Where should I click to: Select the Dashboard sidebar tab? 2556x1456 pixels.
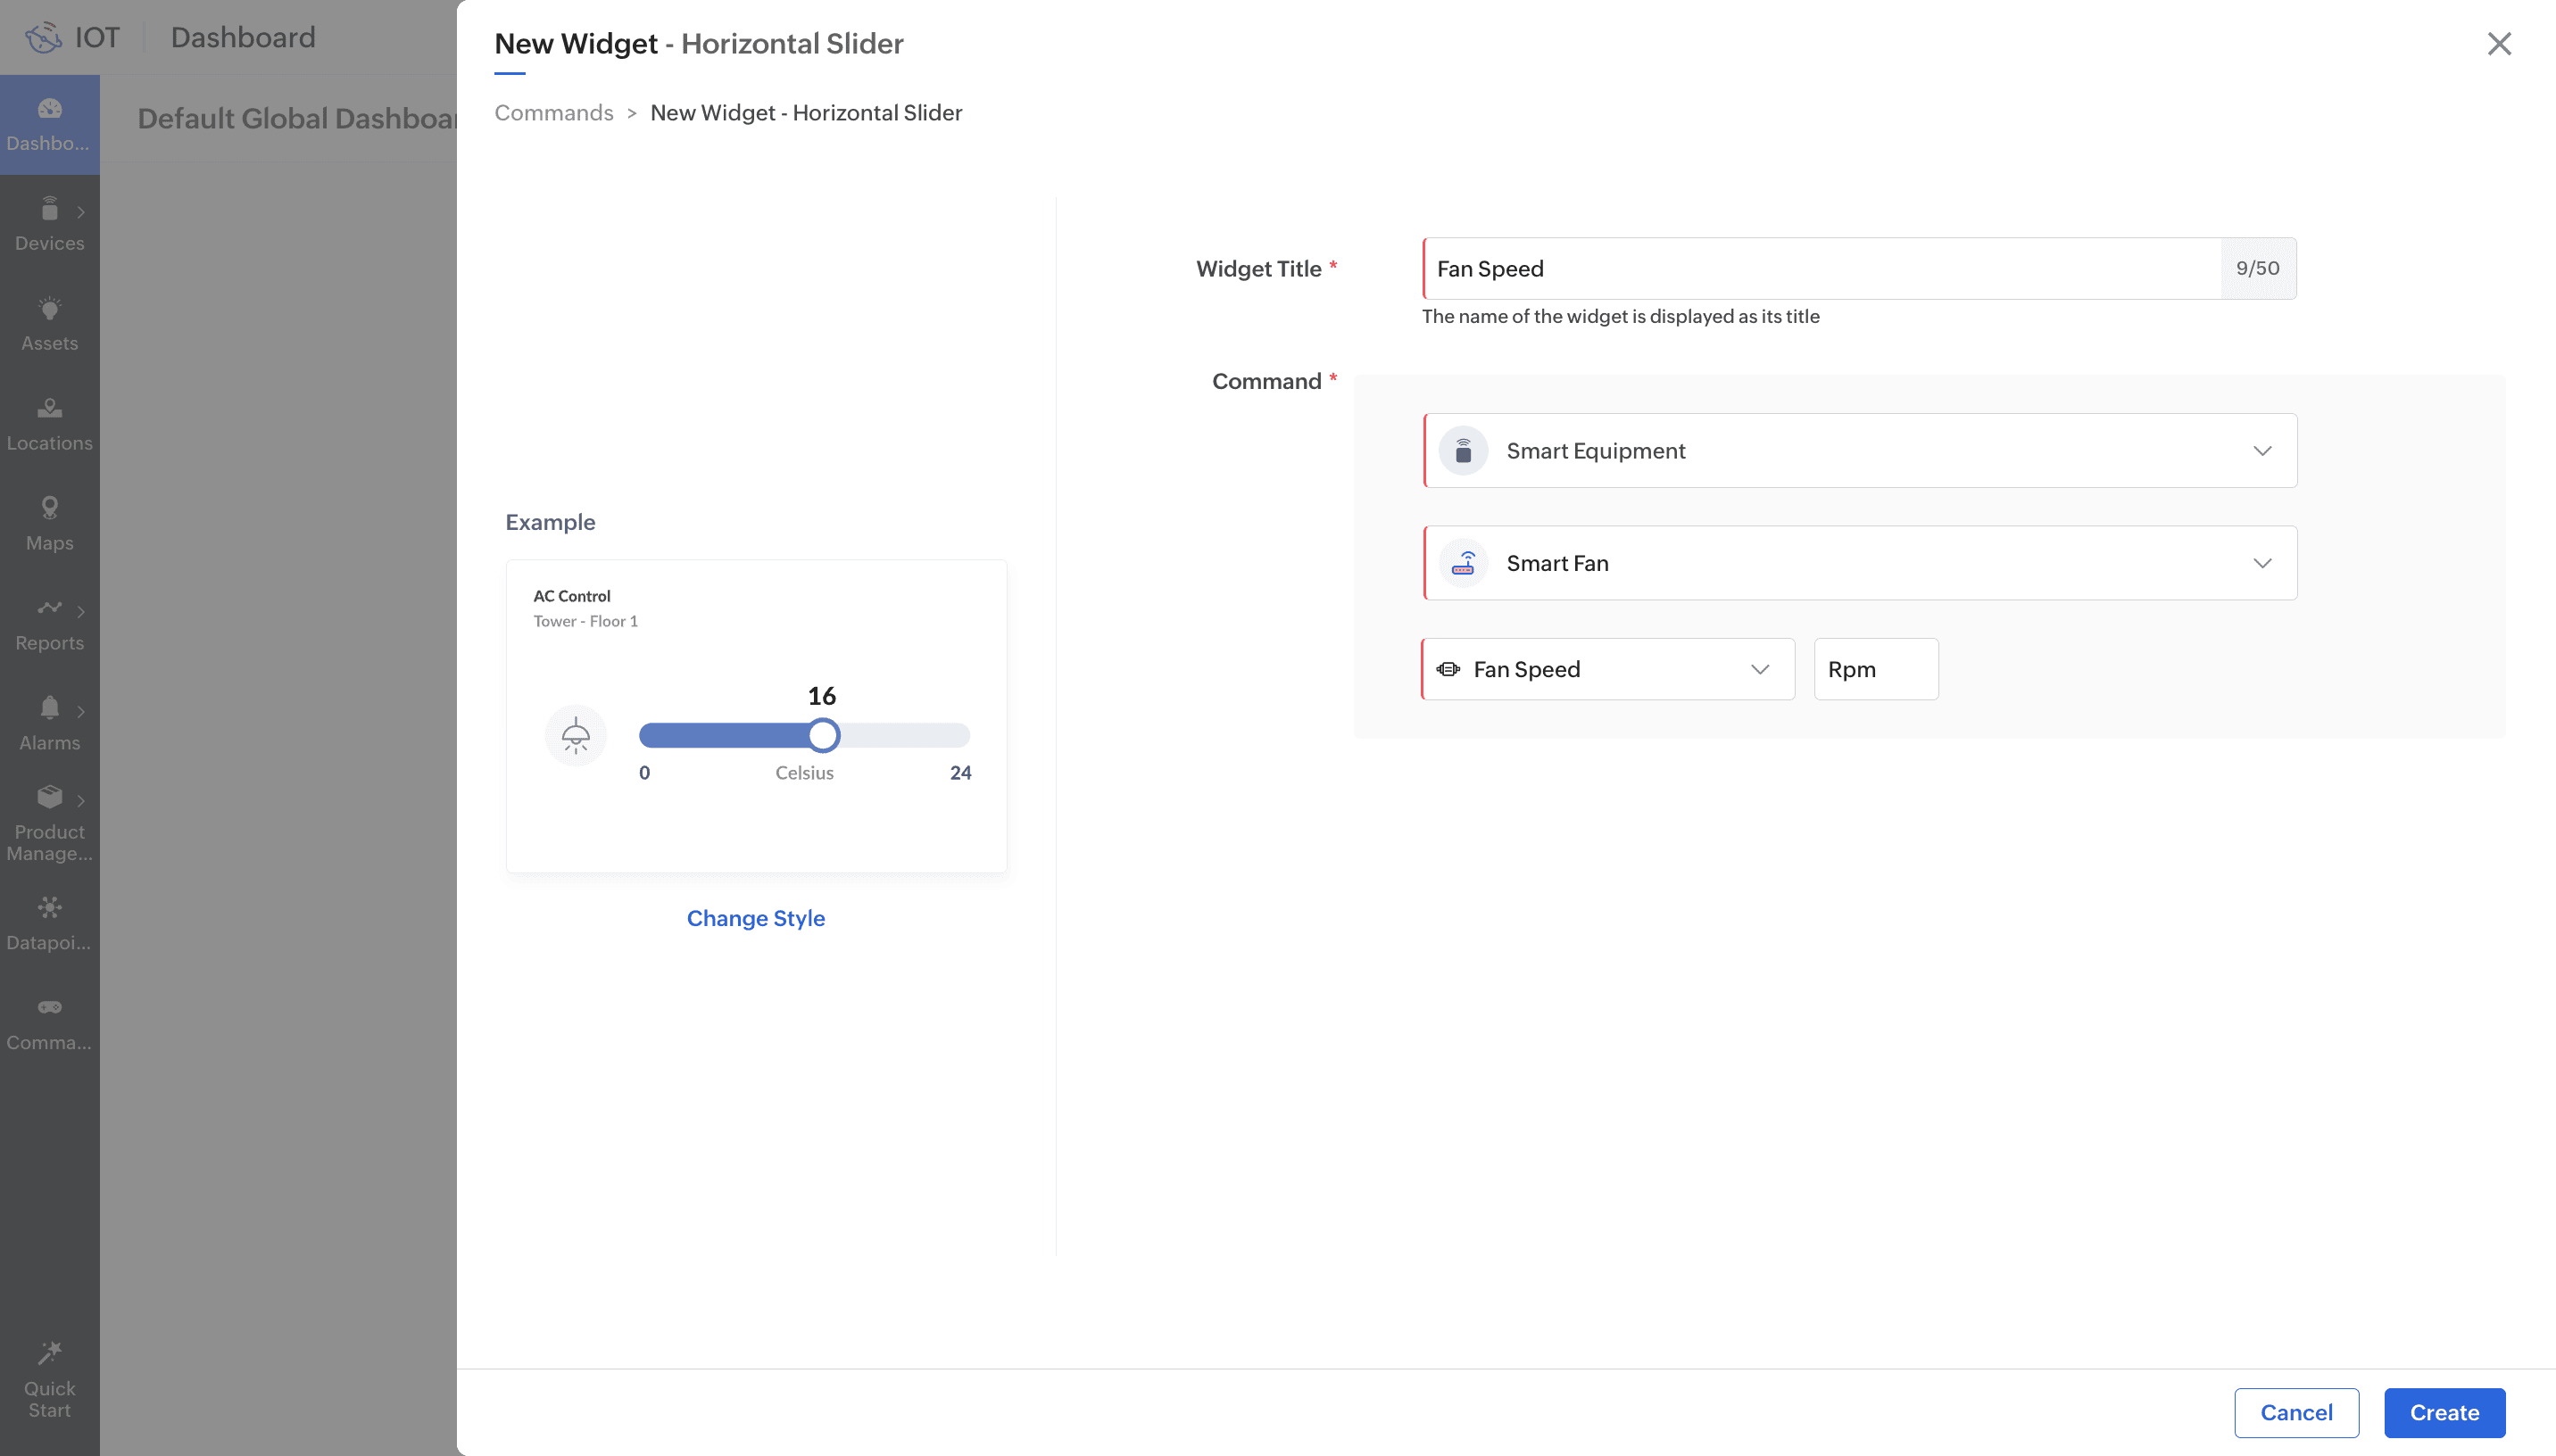49,124
